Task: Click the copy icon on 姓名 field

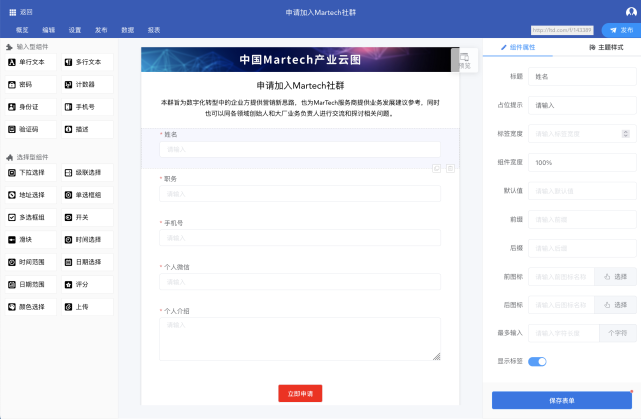Action: pyautogui.click(x=437, y=168)
